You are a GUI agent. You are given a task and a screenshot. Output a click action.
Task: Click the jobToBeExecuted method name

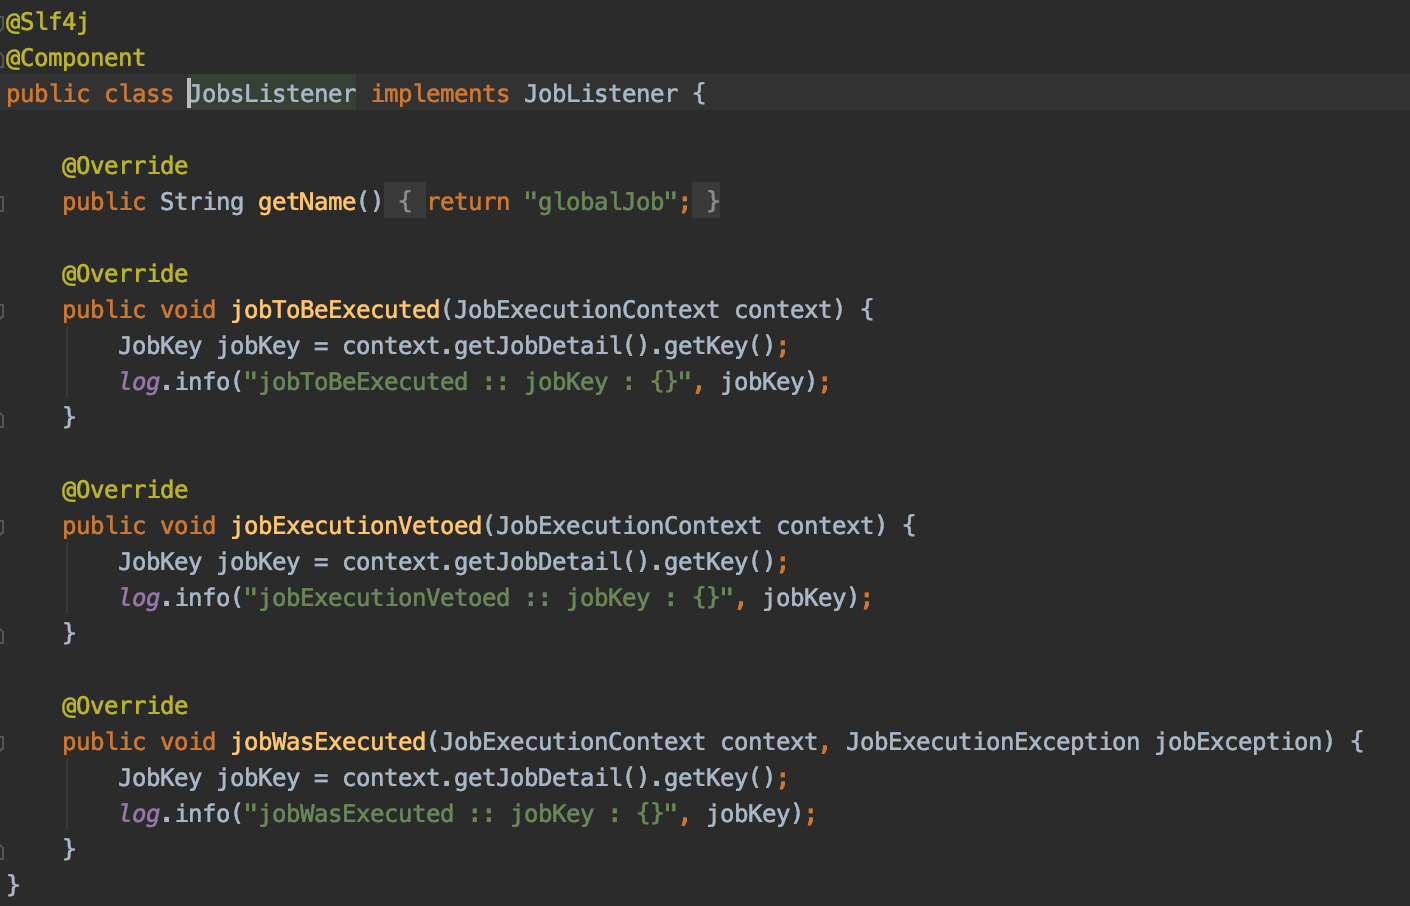pyautogui.click(x=335, y=310)
